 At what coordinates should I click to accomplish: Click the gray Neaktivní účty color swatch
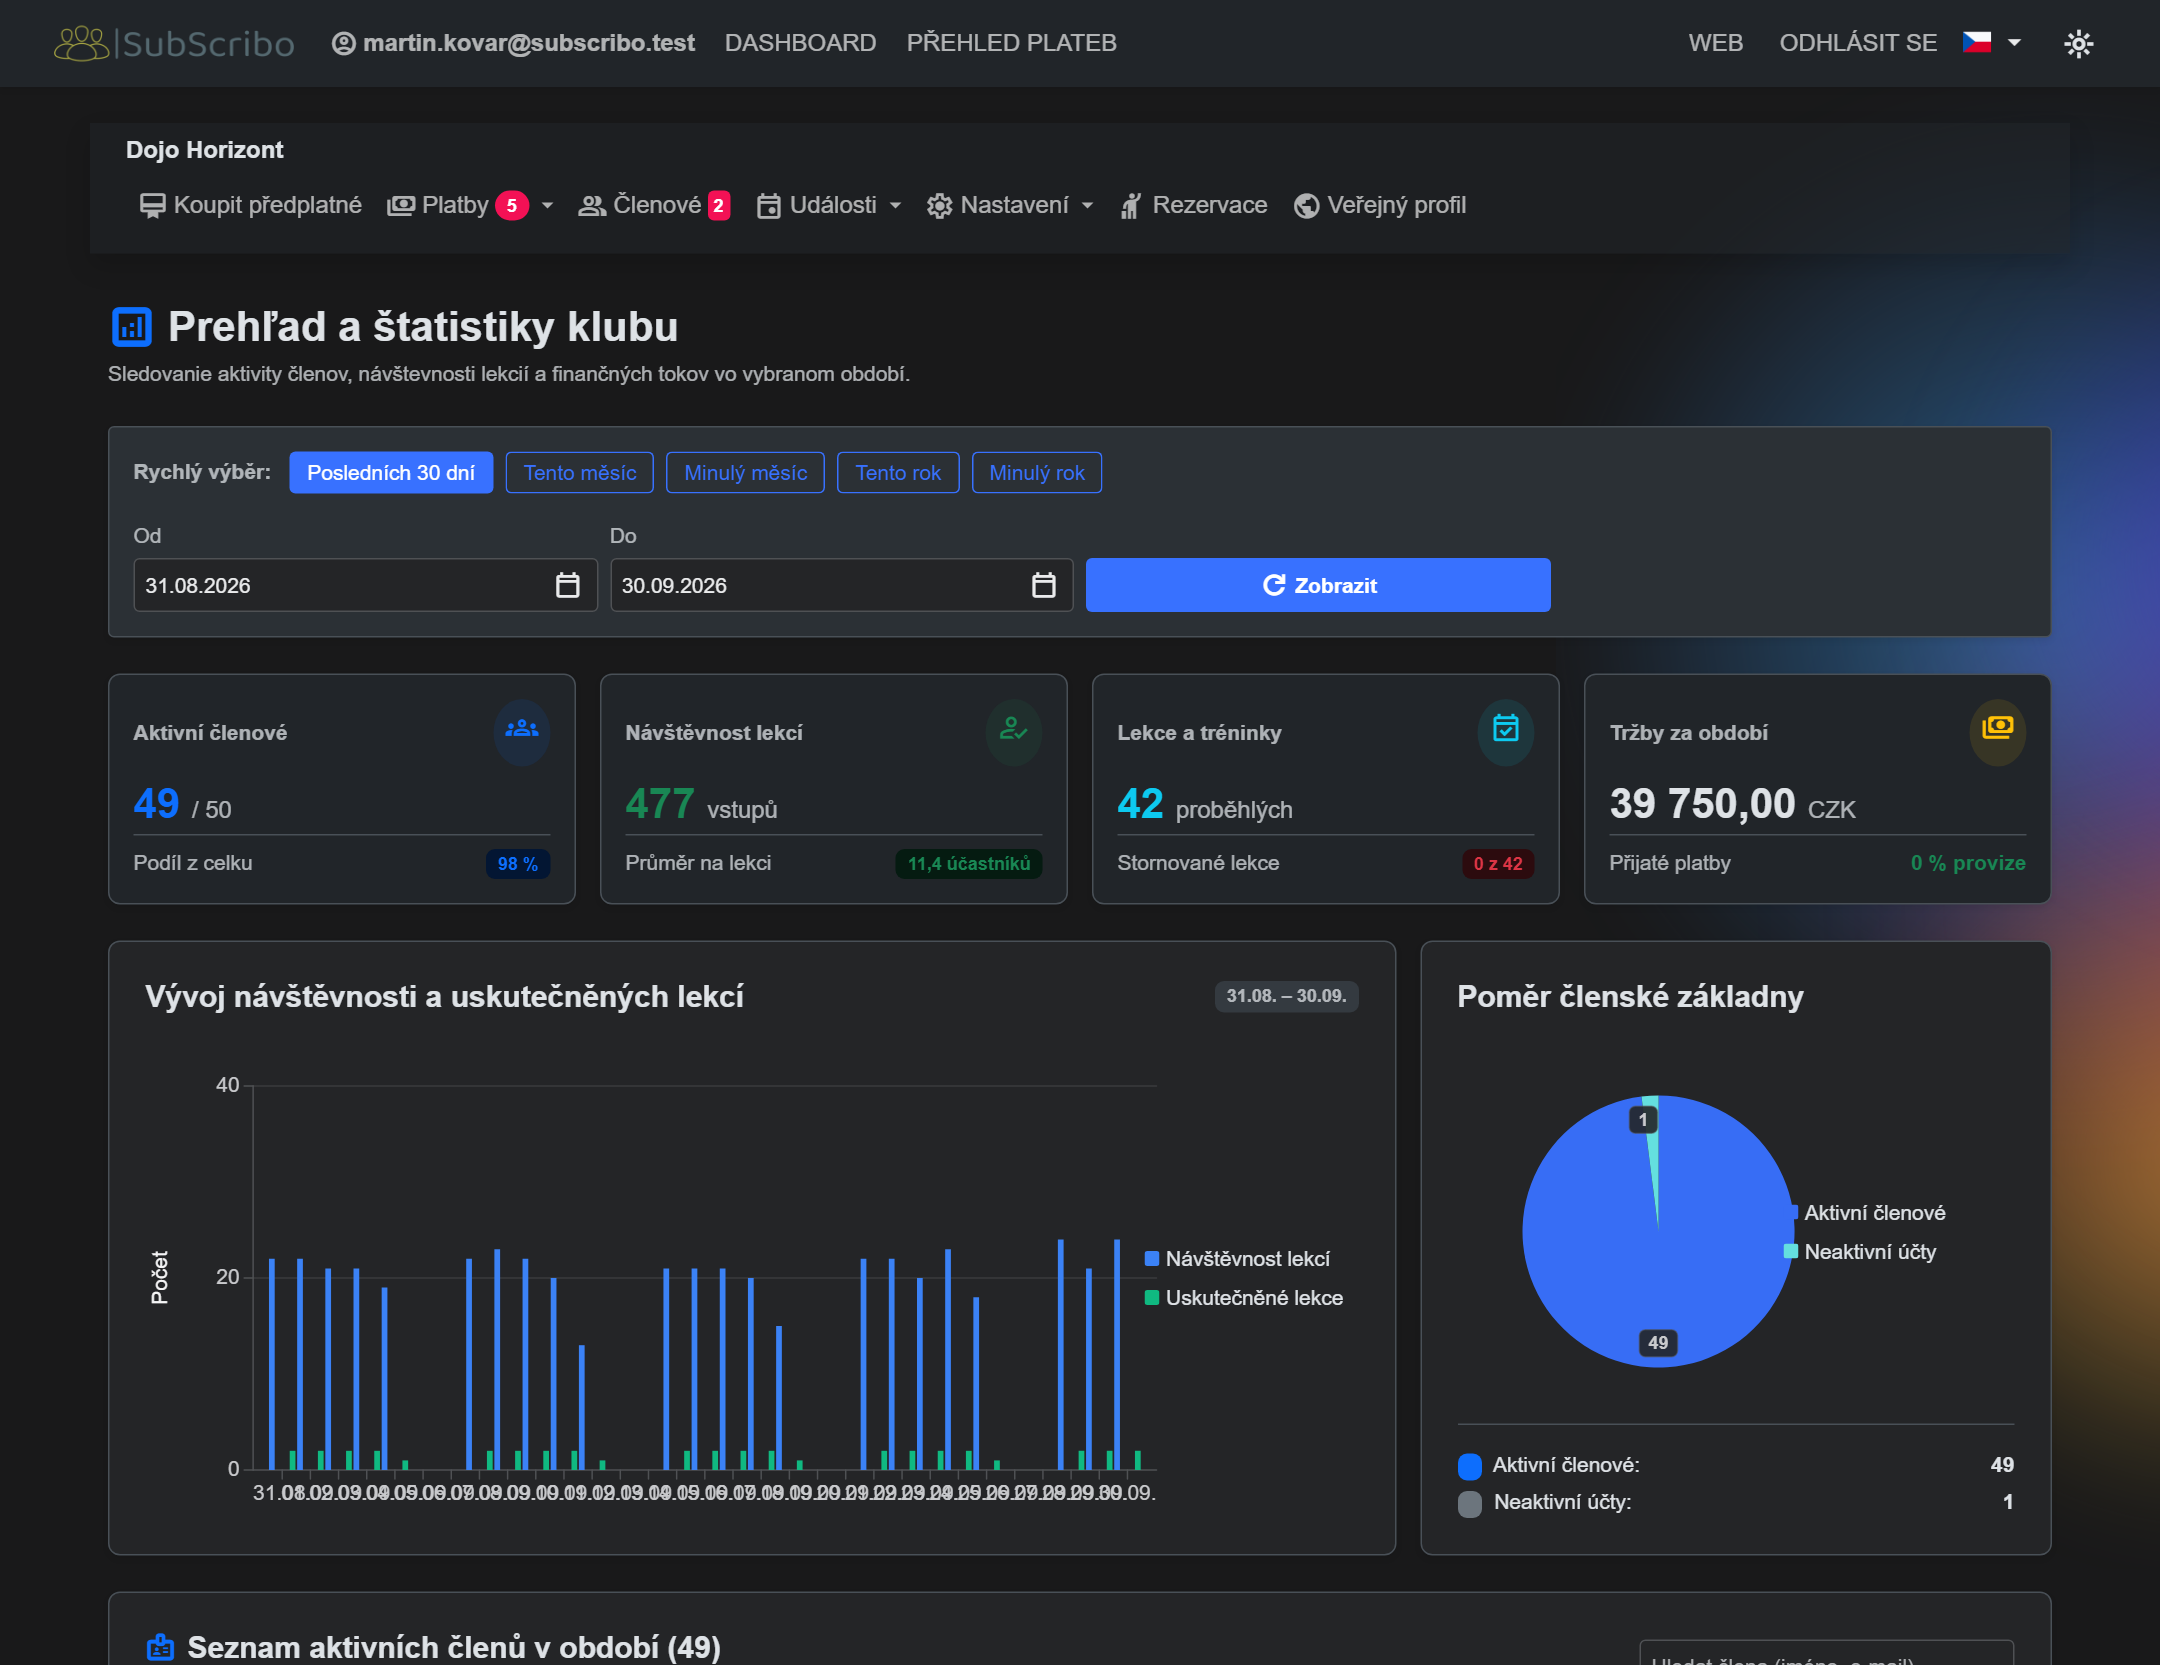[1470, 1503]
